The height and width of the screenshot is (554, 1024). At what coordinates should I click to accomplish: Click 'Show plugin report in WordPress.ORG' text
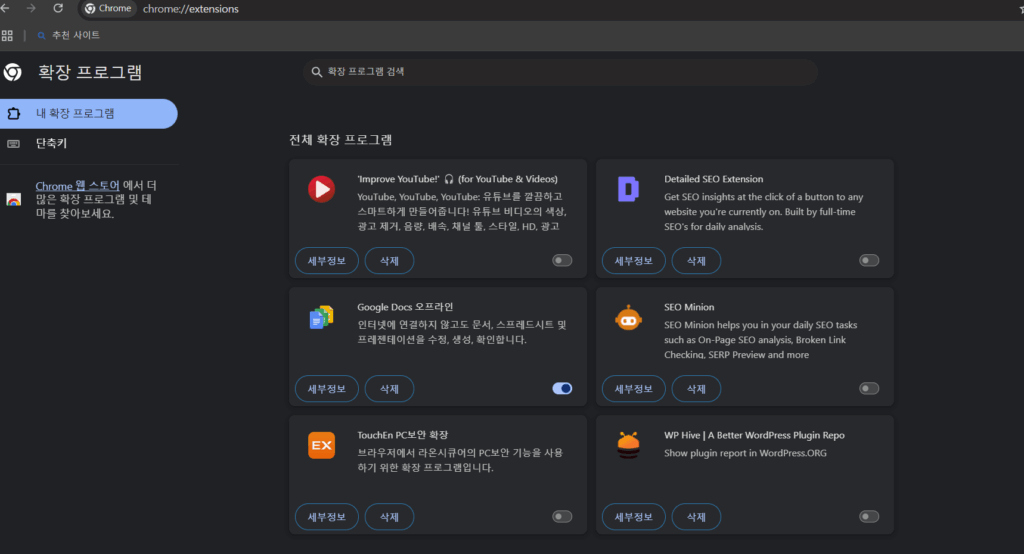coord(745,453)
